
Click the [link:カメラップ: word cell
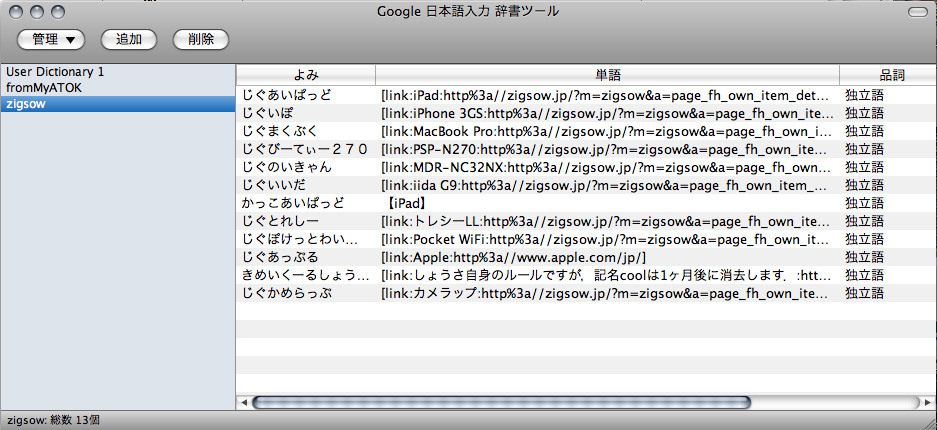click(608, 293)
